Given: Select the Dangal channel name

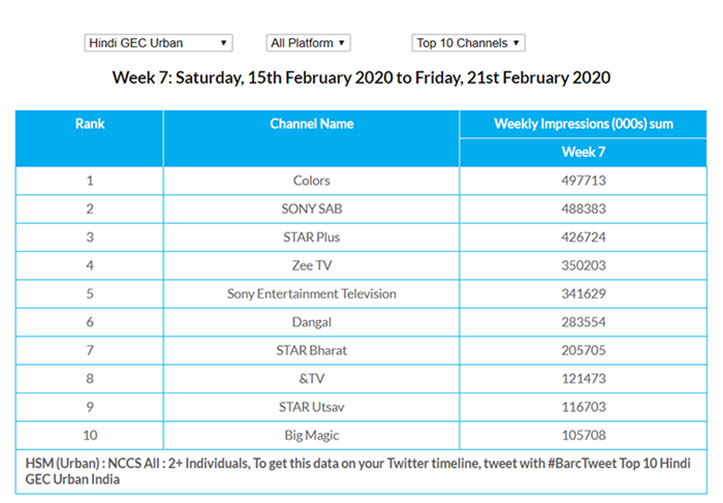Looking at the screenshot, I should pos(311,322).
